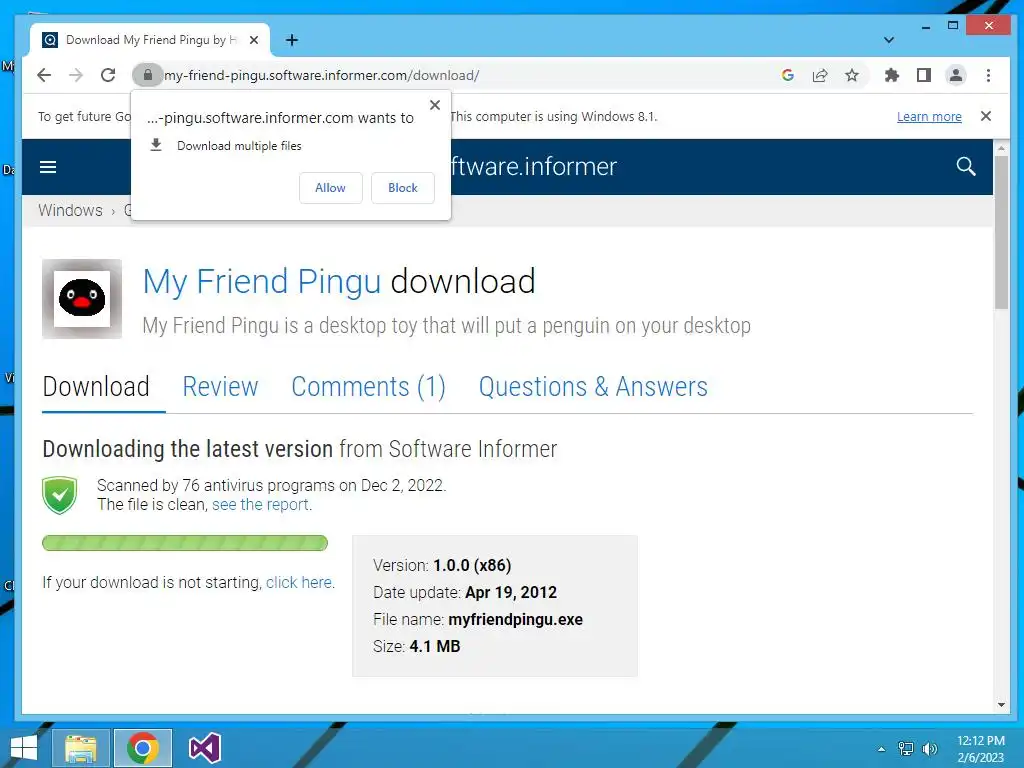Open the Chrome profile avatar
Viewport: 1024px width, 768px height.
[x=955, y=75]
